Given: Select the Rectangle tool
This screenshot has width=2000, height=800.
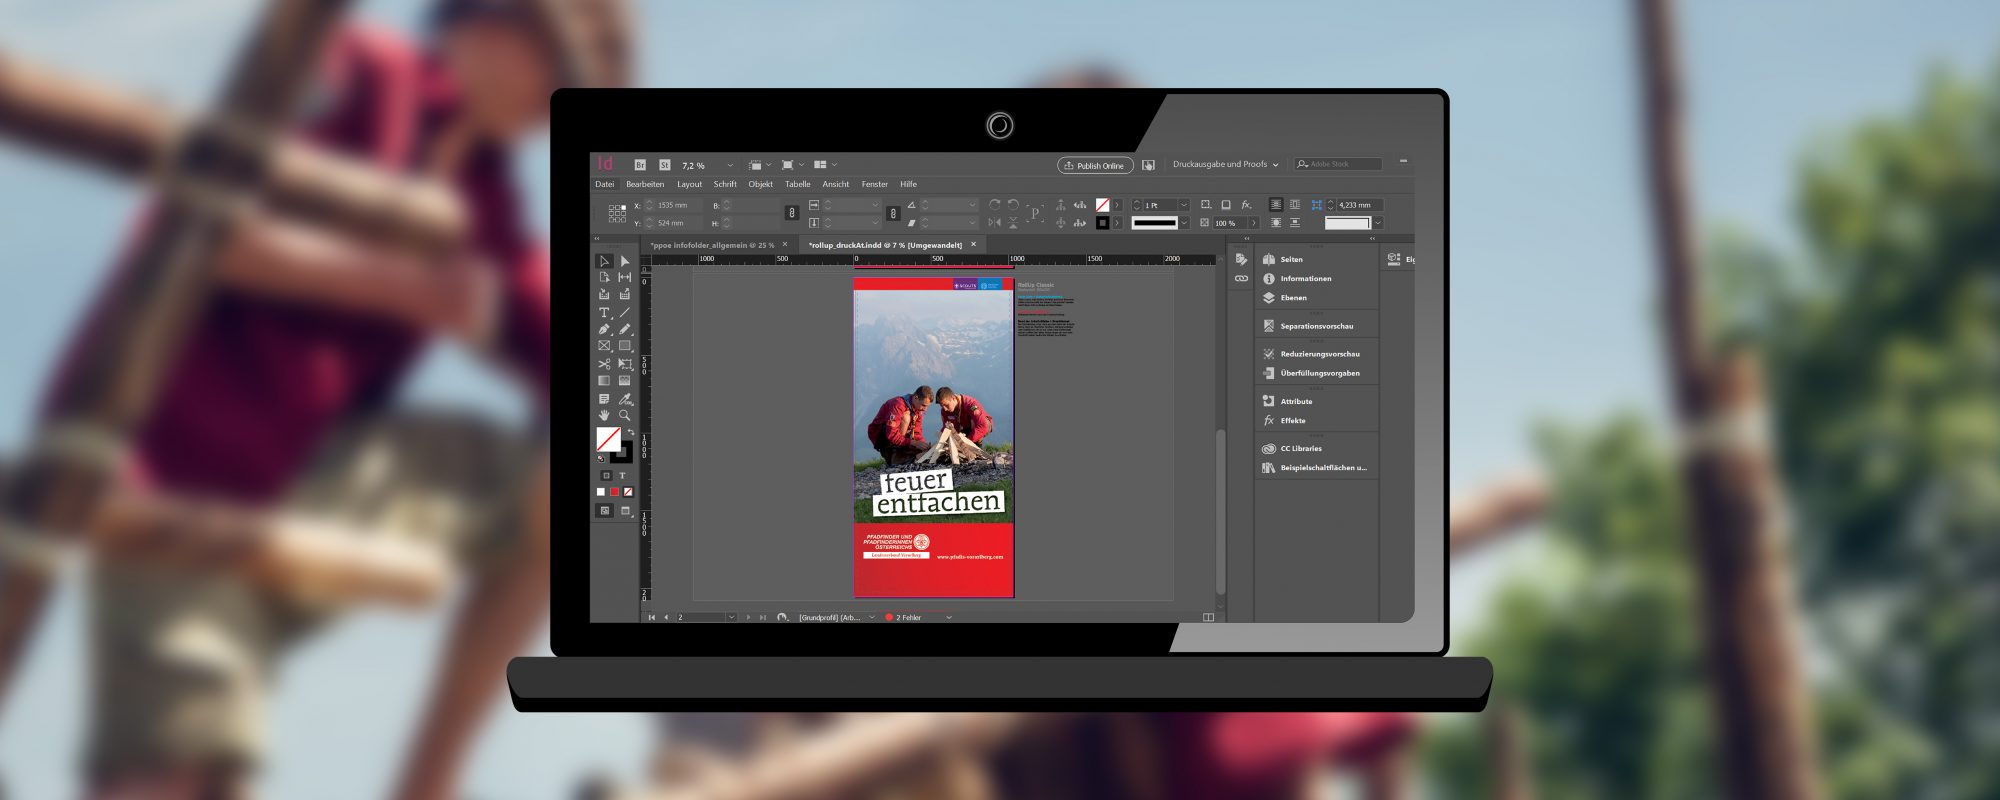Looking at the screenshot, I should coord(625,346).
